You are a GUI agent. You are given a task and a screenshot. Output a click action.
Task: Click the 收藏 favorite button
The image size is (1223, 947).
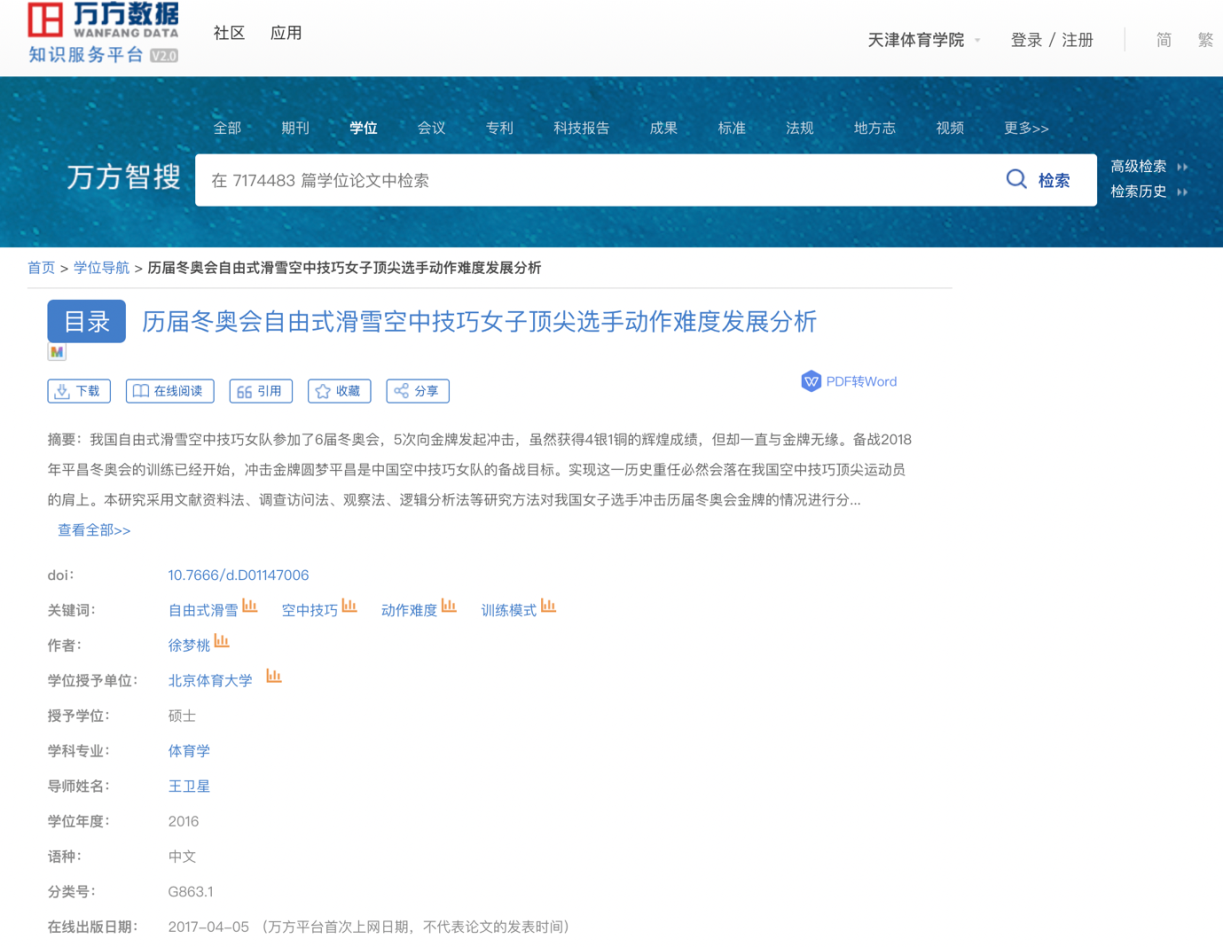click(340, 391)
